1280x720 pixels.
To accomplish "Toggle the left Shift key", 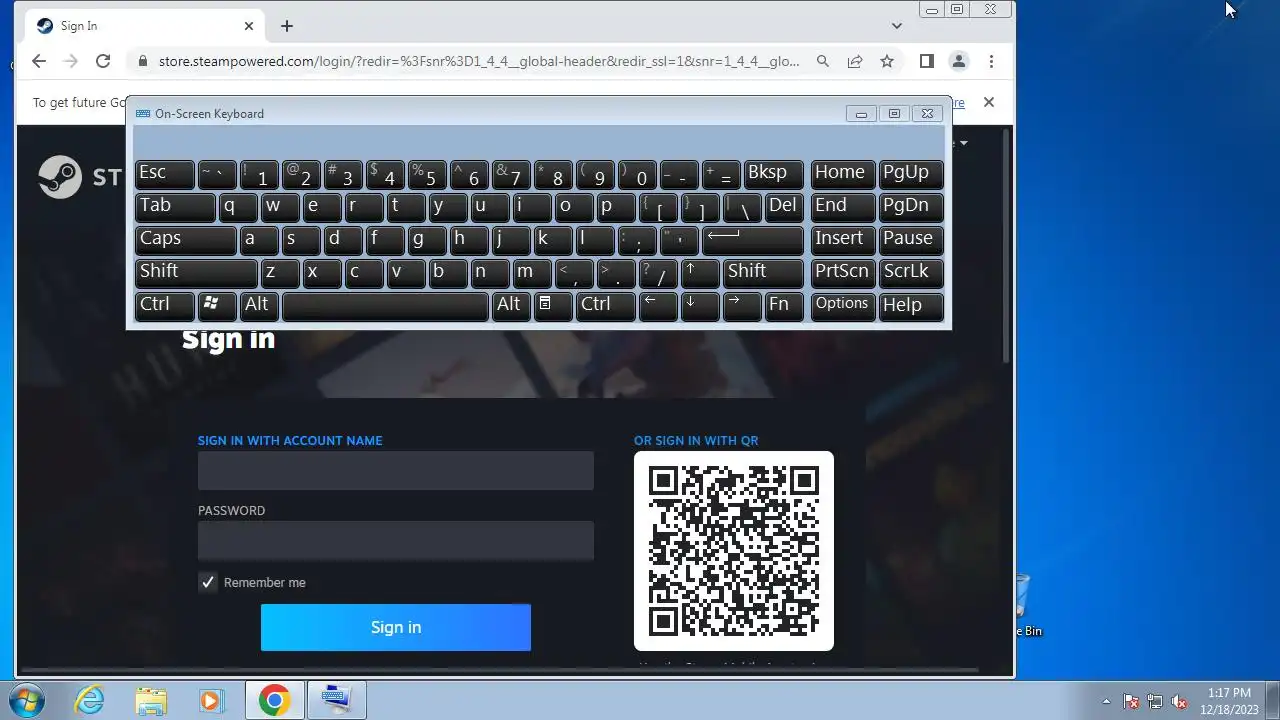I will click(x=196, y=272).
